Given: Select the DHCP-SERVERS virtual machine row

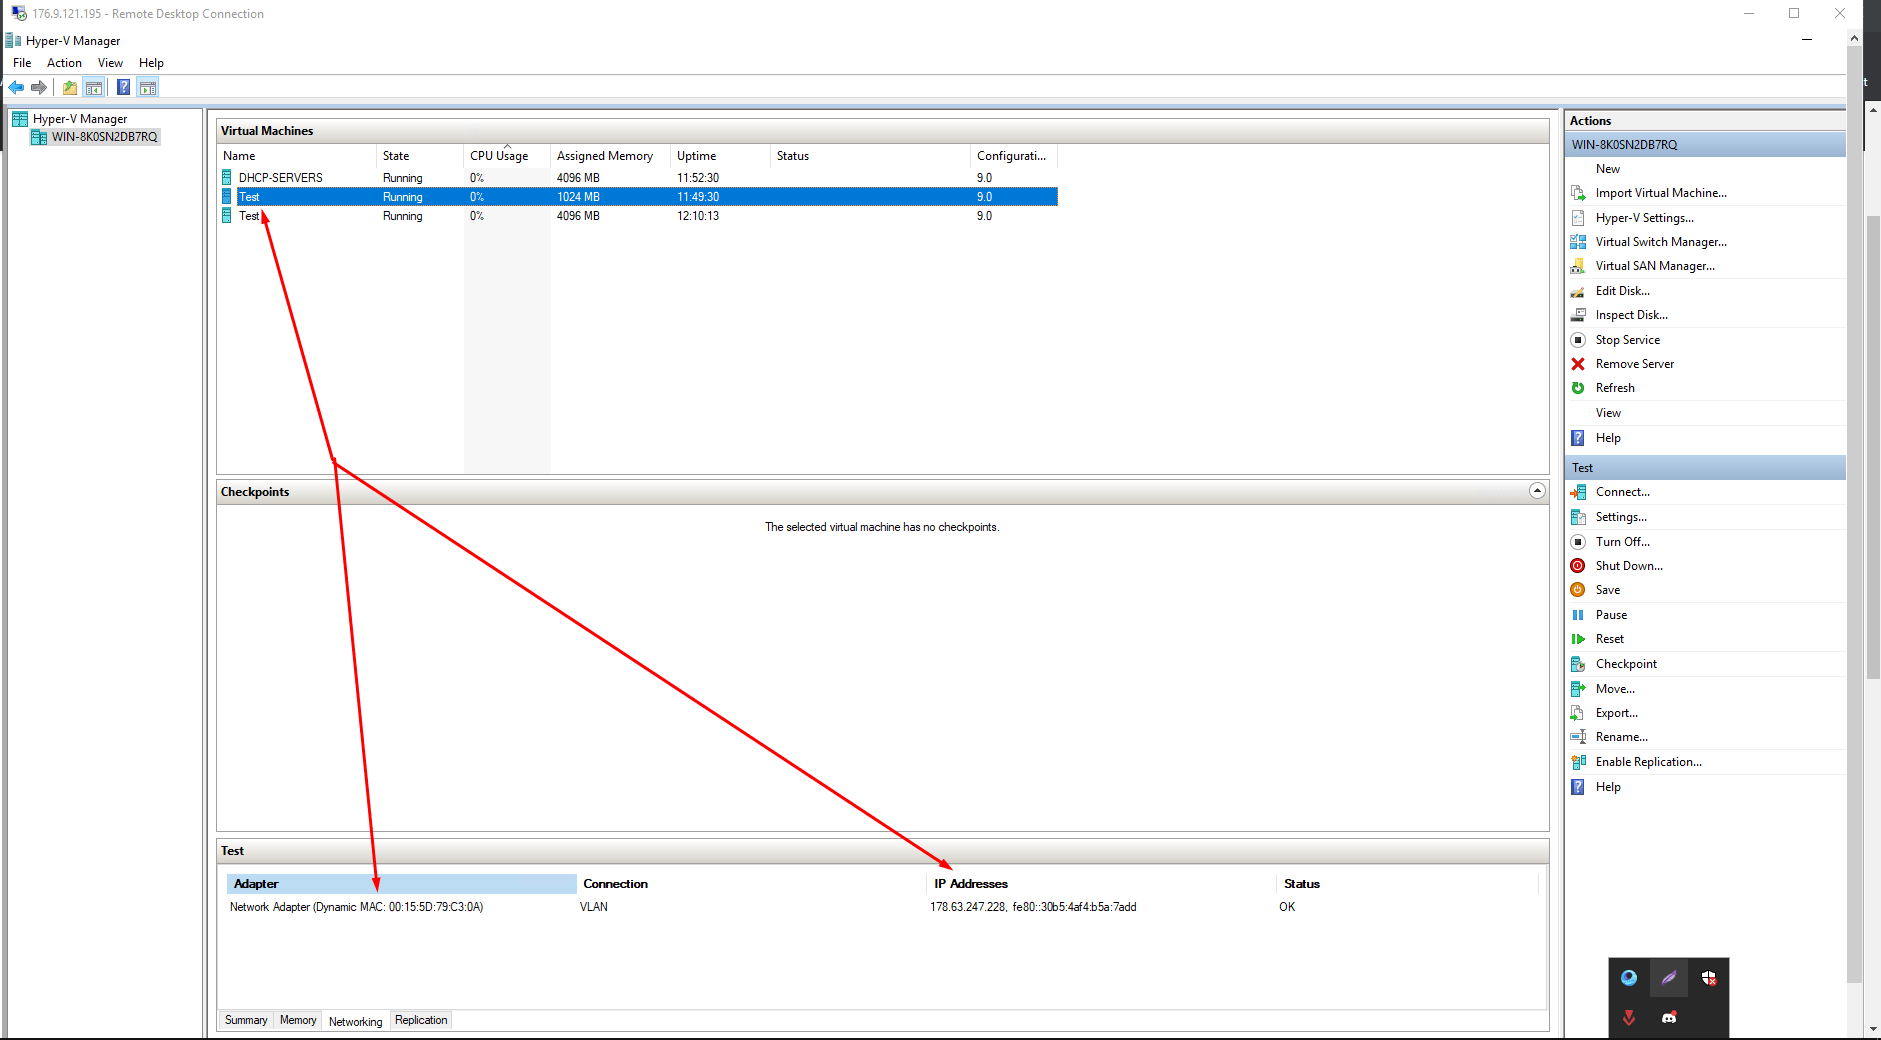Looking at the screenshot, I should (280, 177).
